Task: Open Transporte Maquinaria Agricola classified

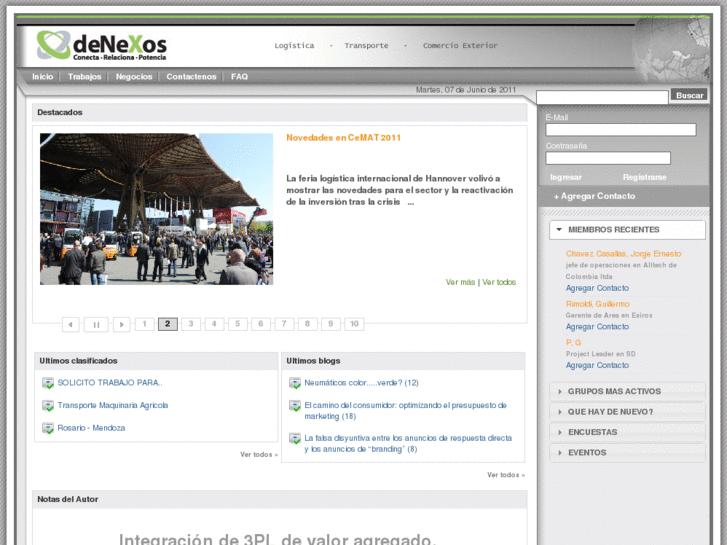Action: (113, 405)
